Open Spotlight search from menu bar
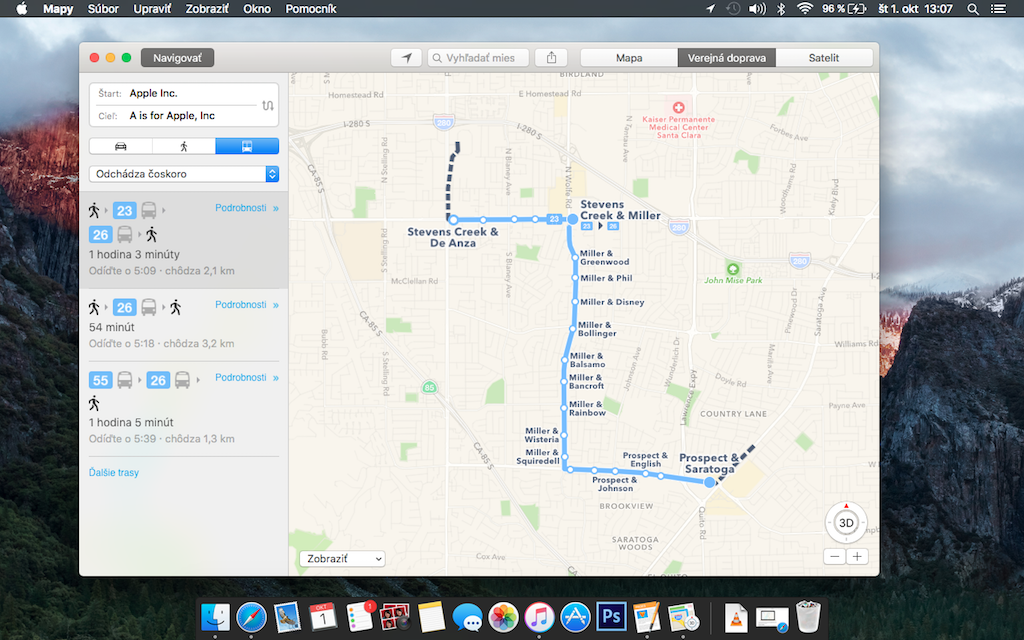Screen dimensions: 1024x640 point(972,8)
